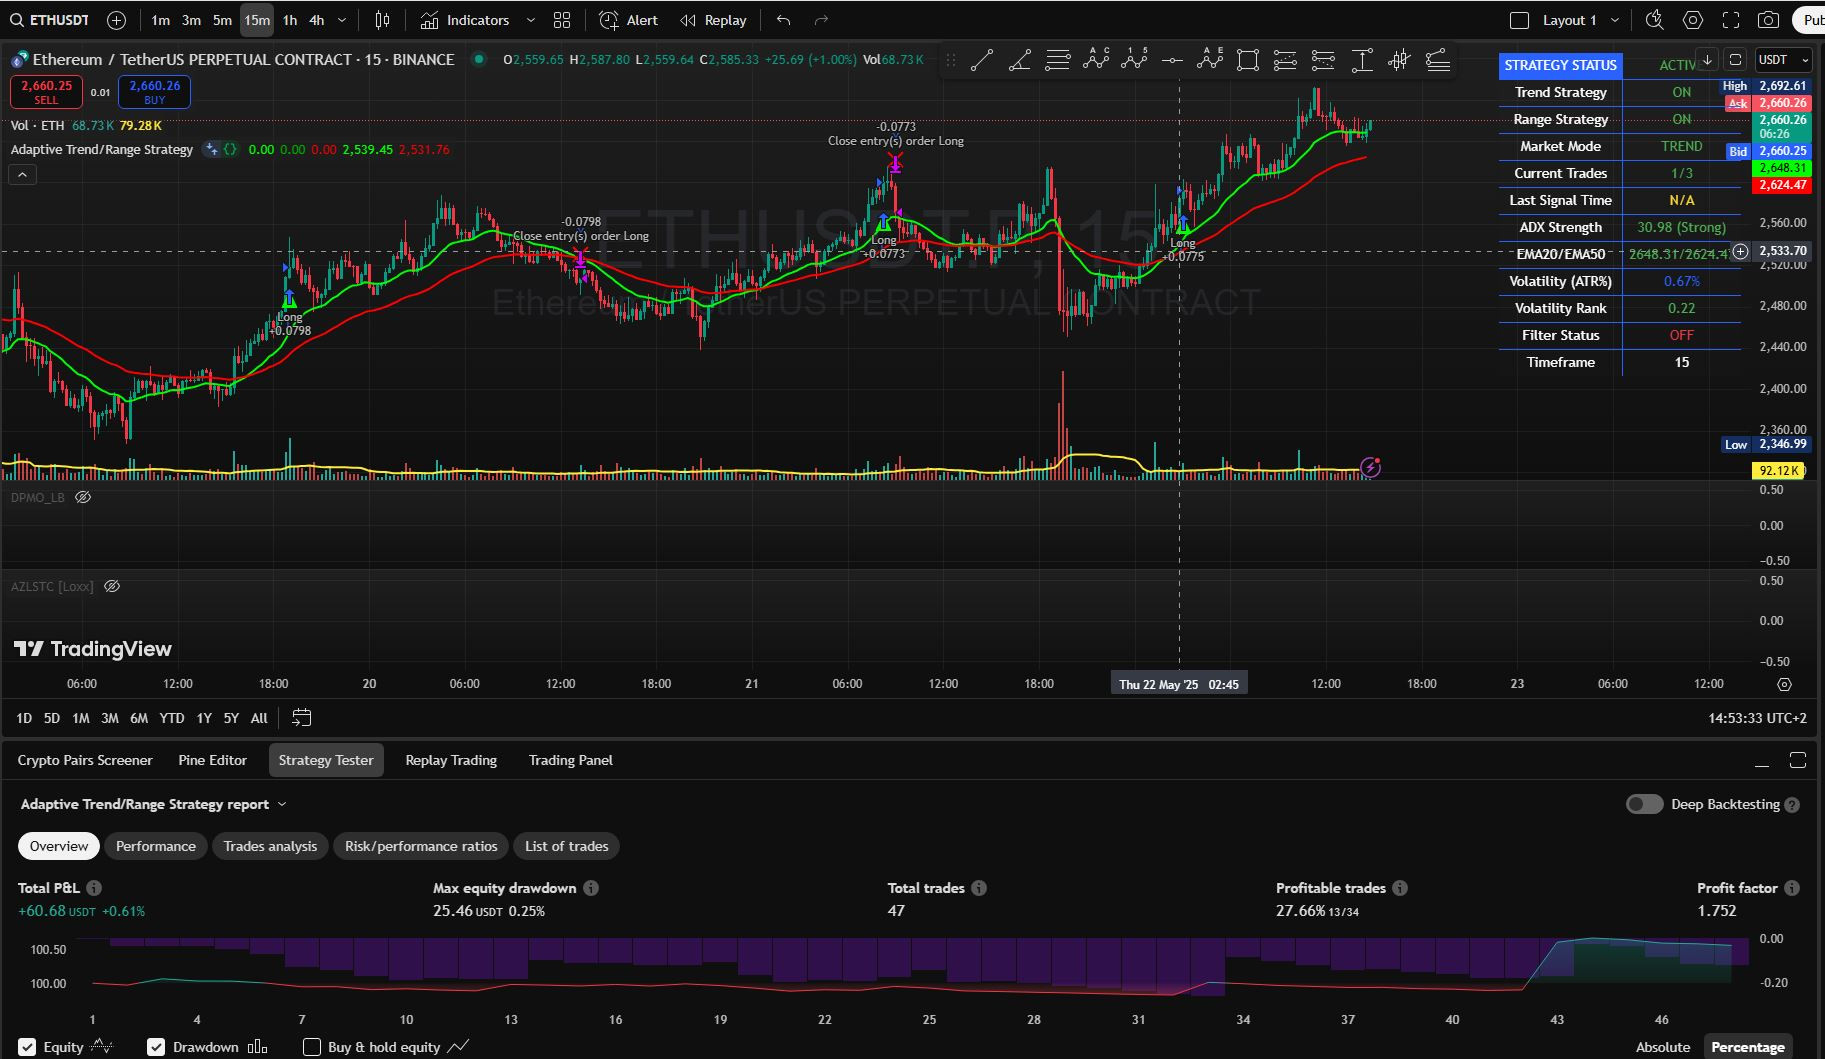Viewport: 1825px width, 1059px height.
Task: Select the Performance report tab
Action: 156,846
